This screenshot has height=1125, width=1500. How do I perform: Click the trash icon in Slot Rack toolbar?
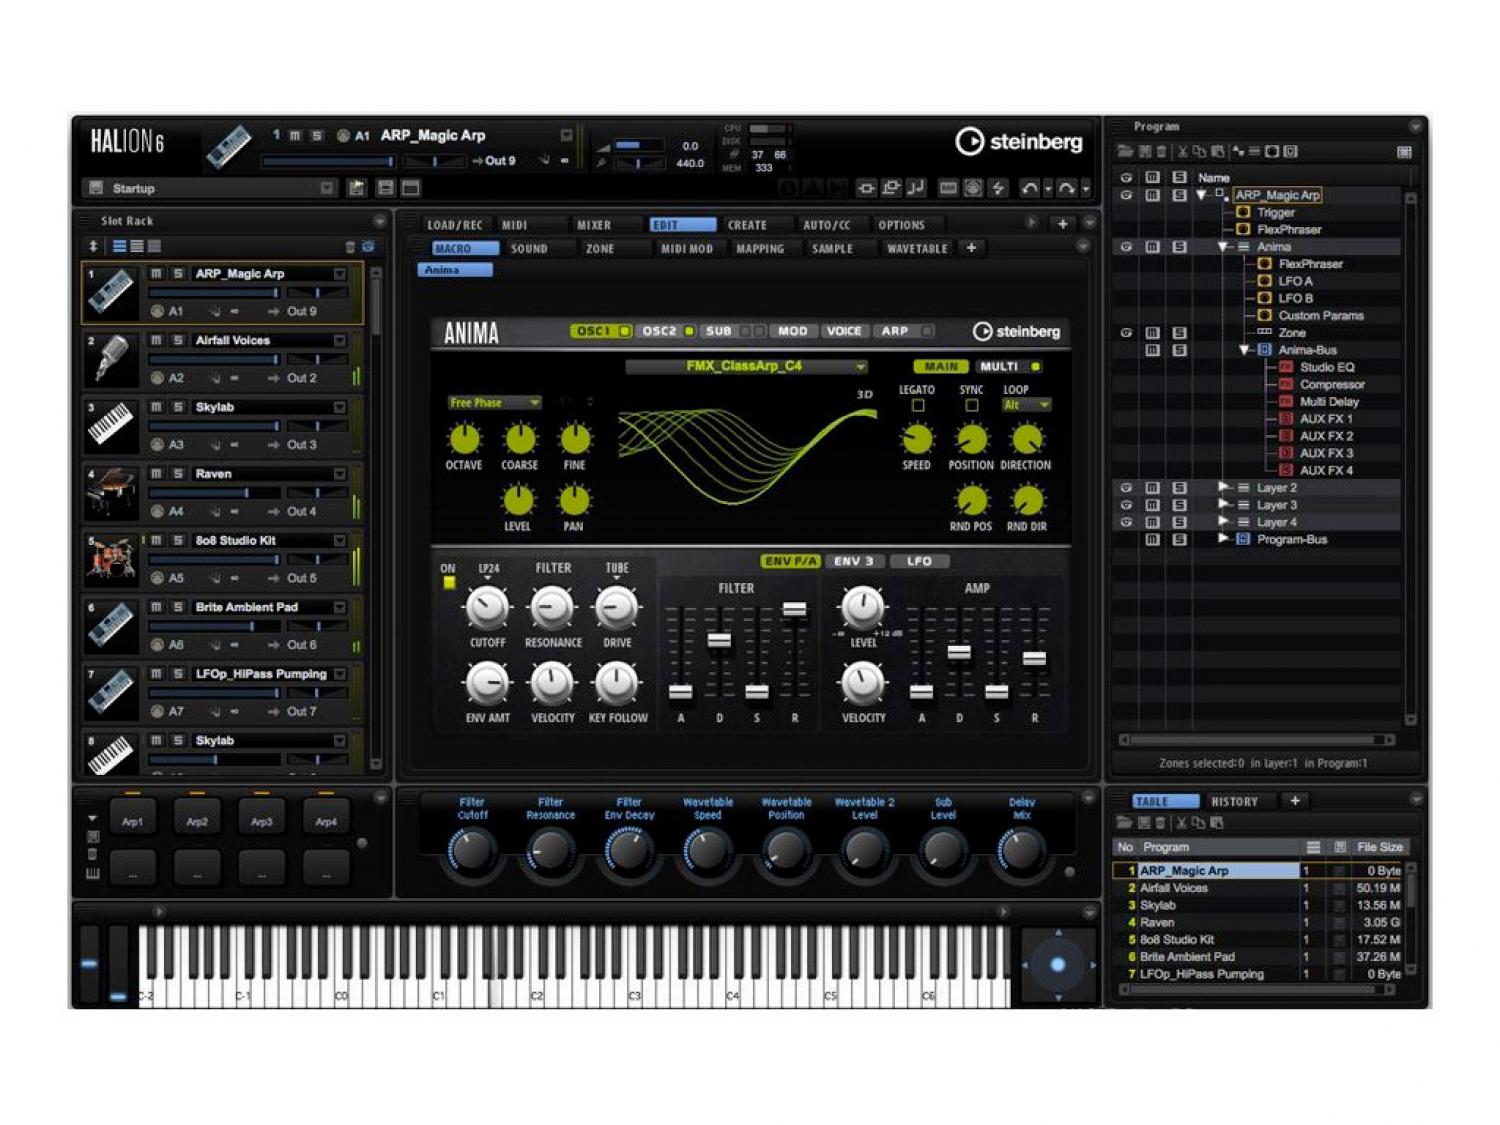349,247
